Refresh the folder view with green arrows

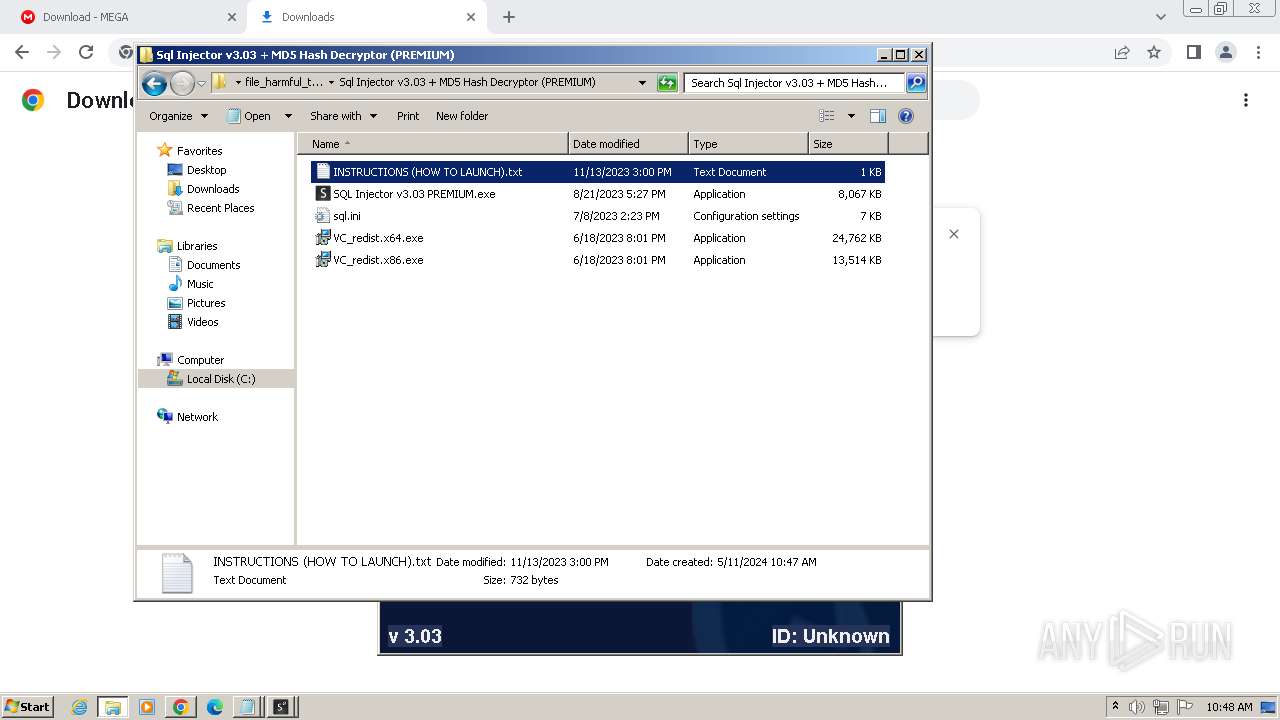[x=667, y=83]
